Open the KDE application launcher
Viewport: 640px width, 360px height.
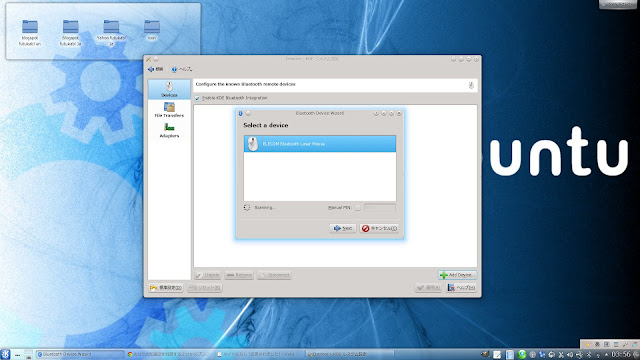pyautogui.click(x=5, y=354)
